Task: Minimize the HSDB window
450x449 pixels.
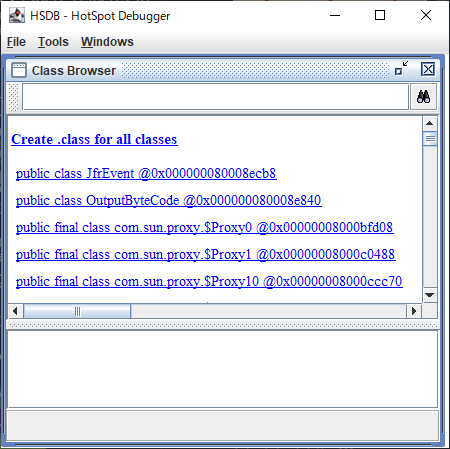Action: [x=335, y=15]
